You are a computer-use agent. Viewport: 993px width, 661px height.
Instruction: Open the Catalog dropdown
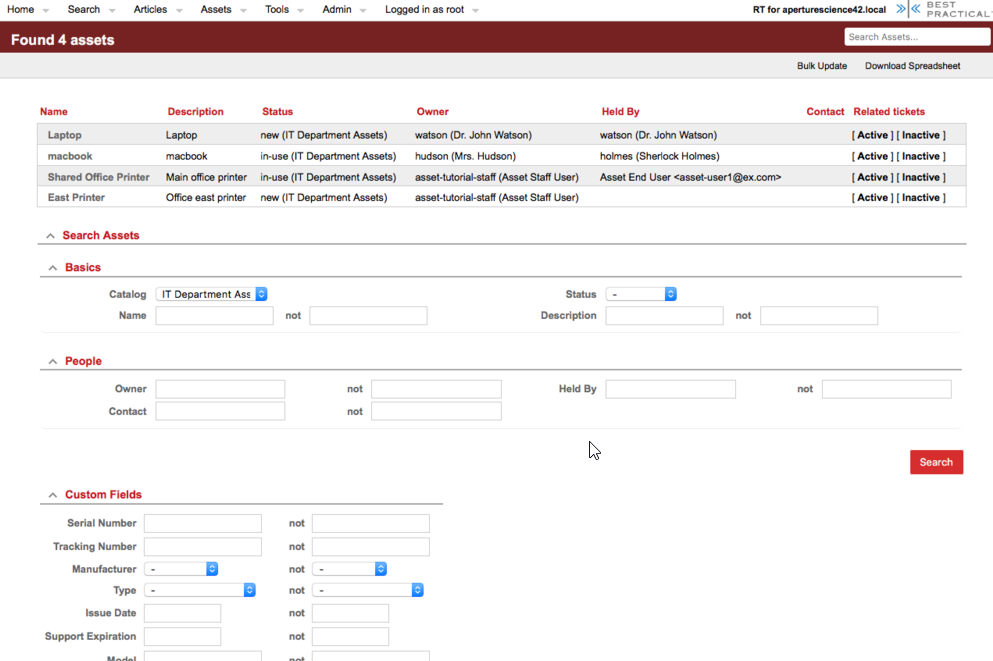[x=212, y=294]
